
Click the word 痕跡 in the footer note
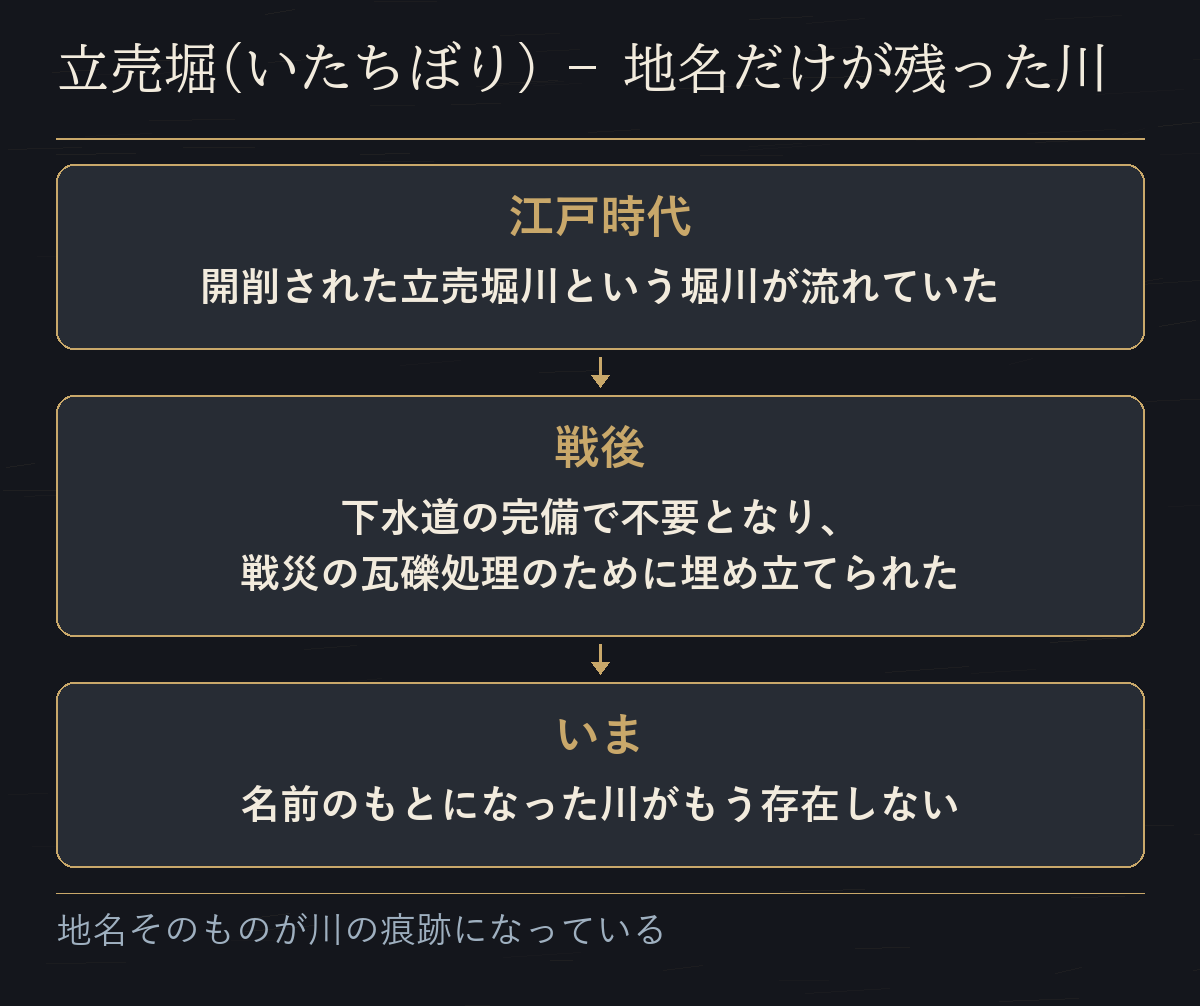[x=415, y=929]
